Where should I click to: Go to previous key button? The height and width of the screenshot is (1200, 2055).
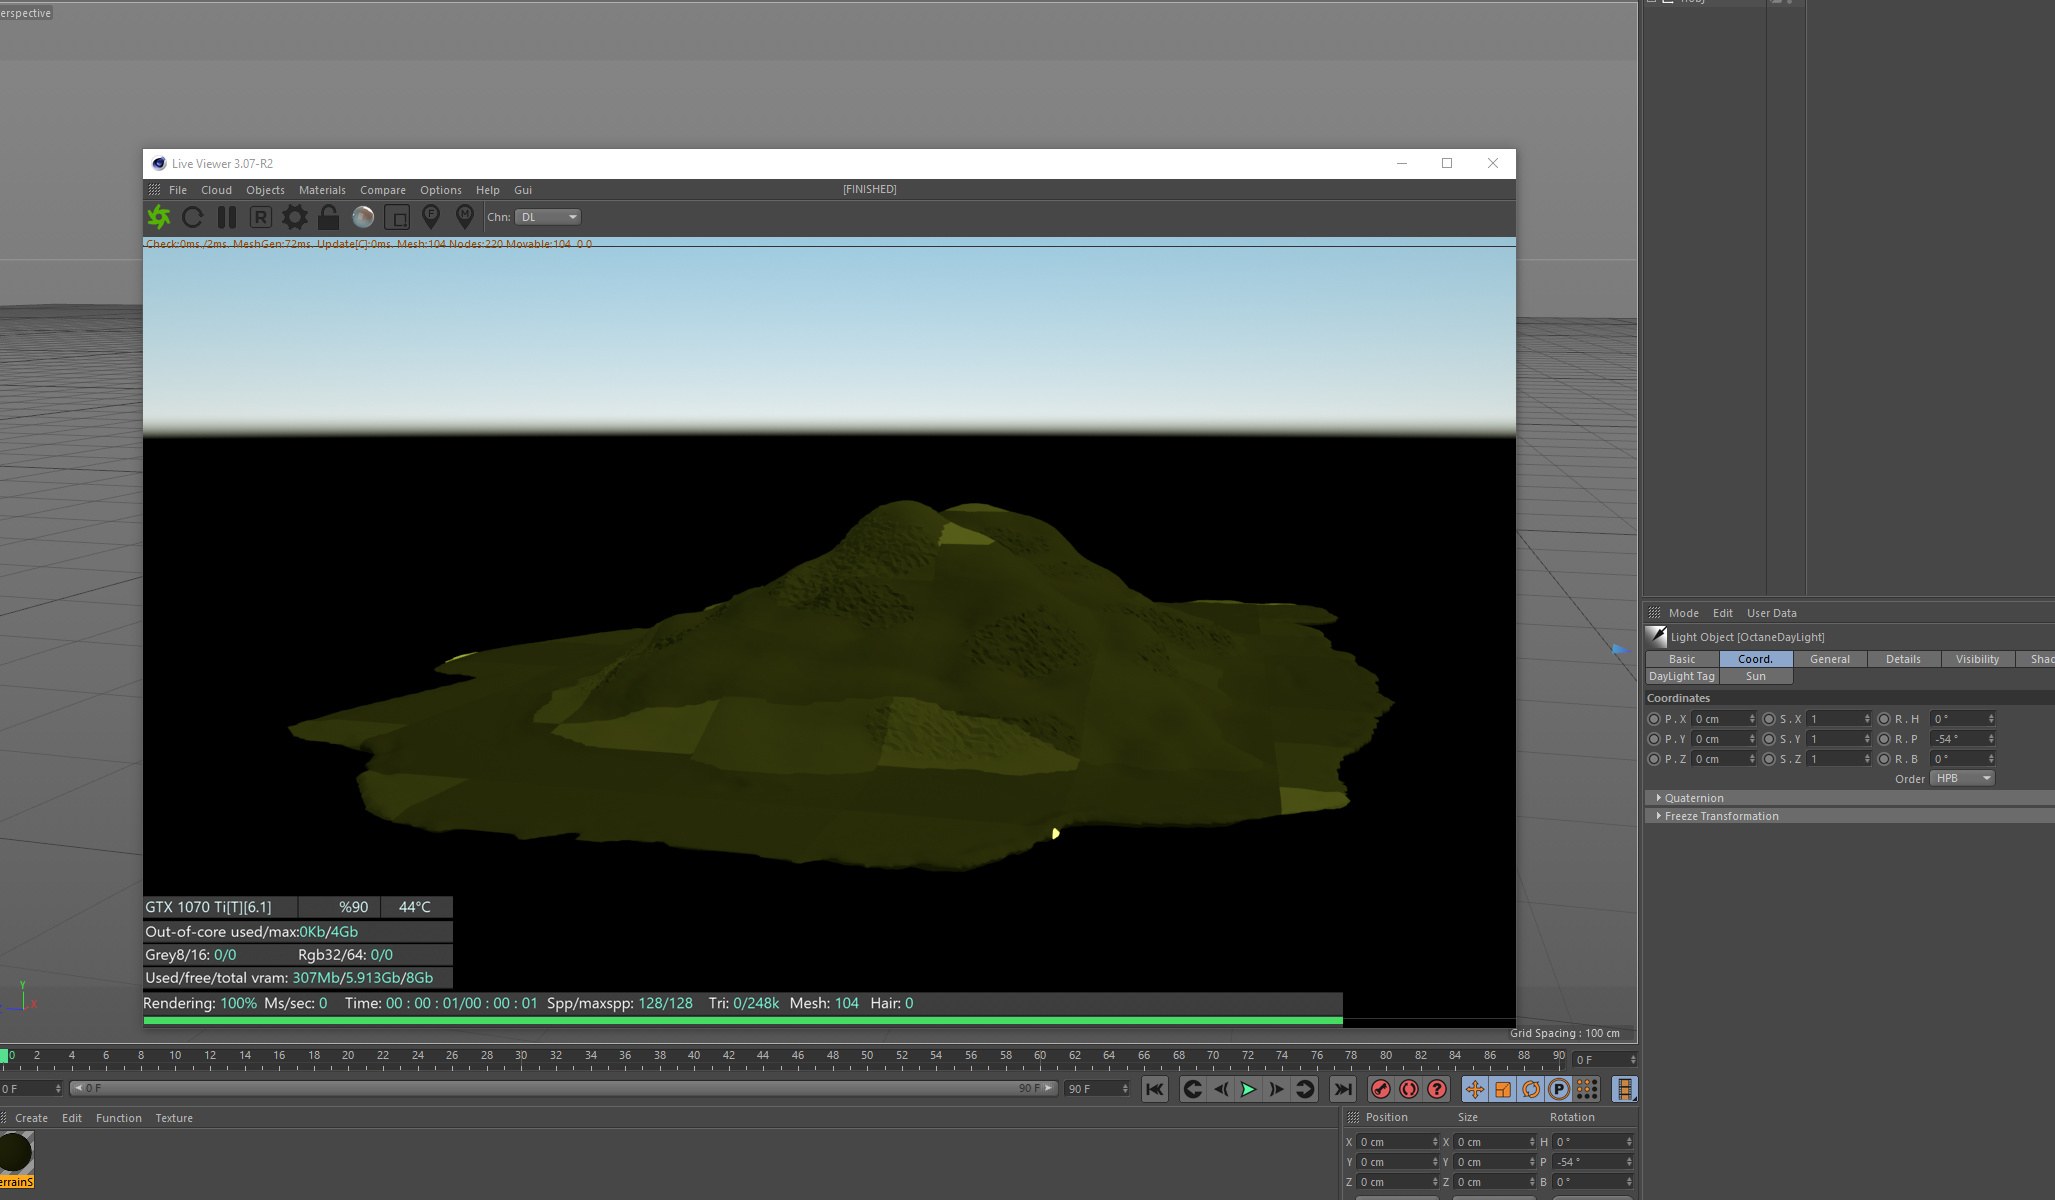(x=1192, y=1089)
